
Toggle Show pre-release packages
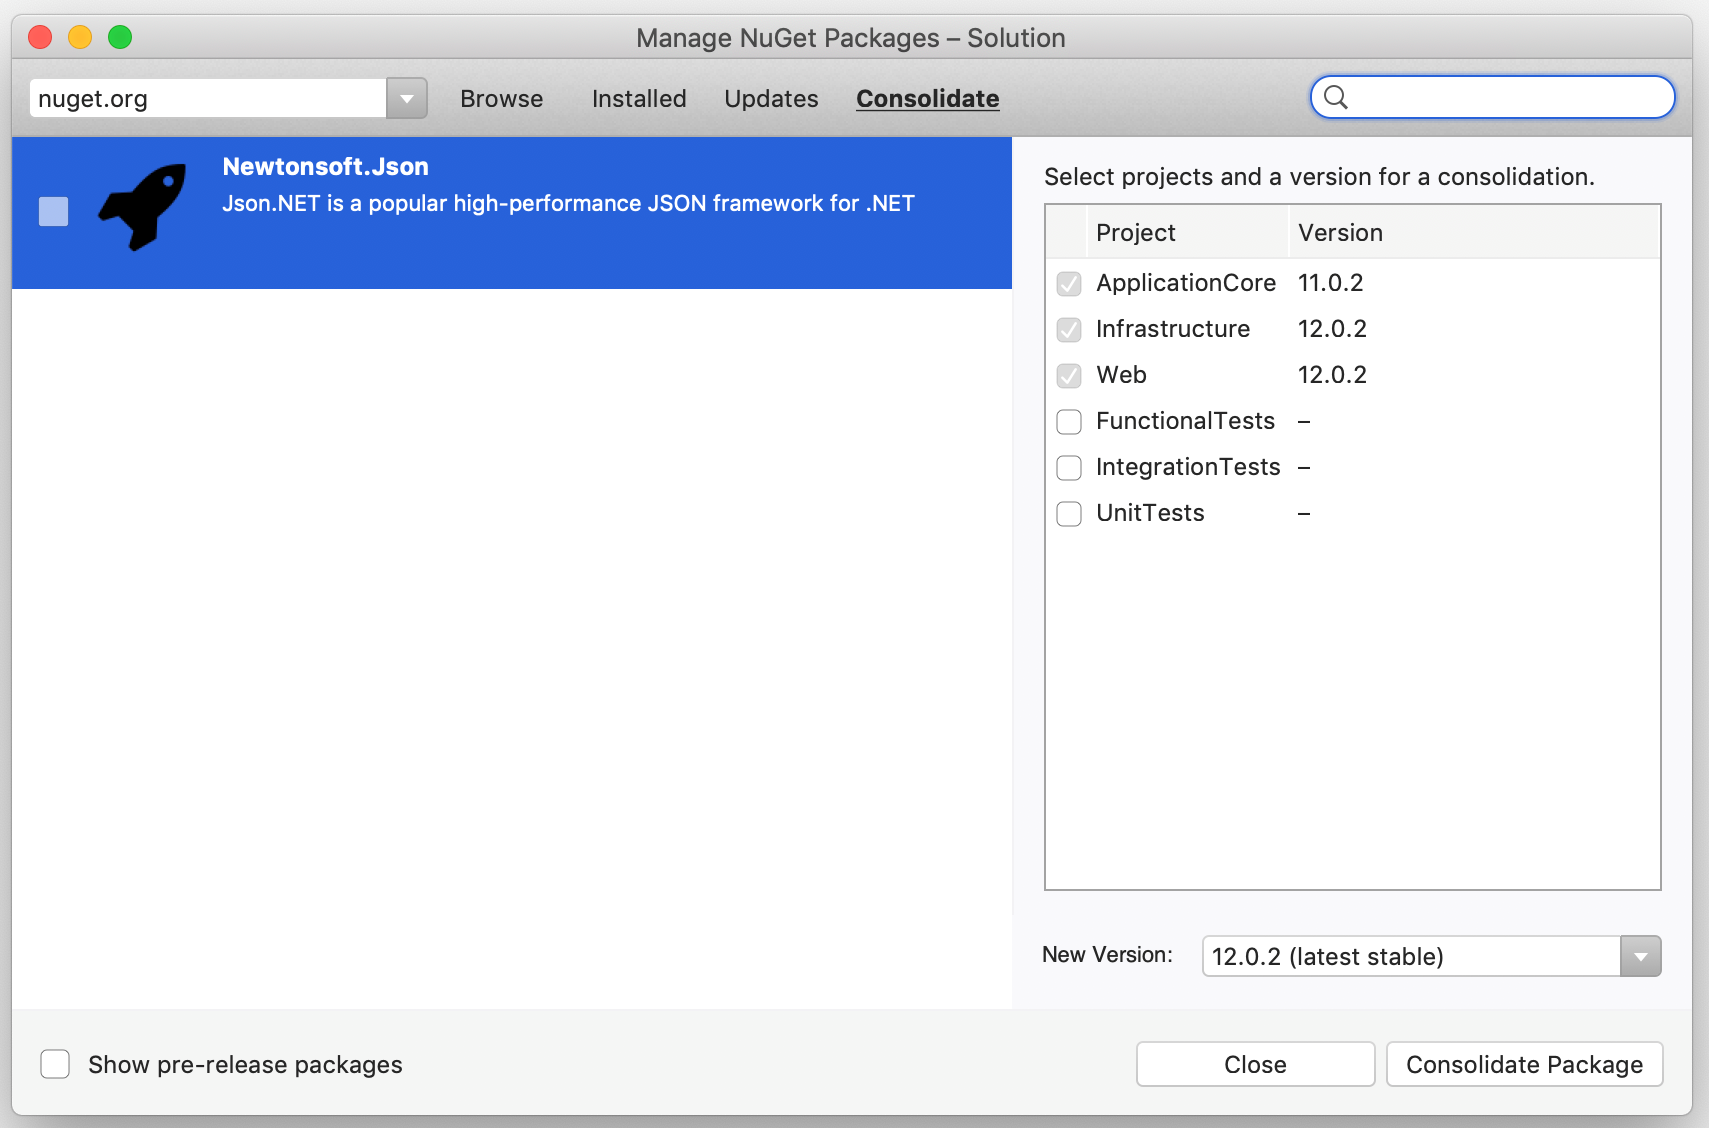(55, 1064)
